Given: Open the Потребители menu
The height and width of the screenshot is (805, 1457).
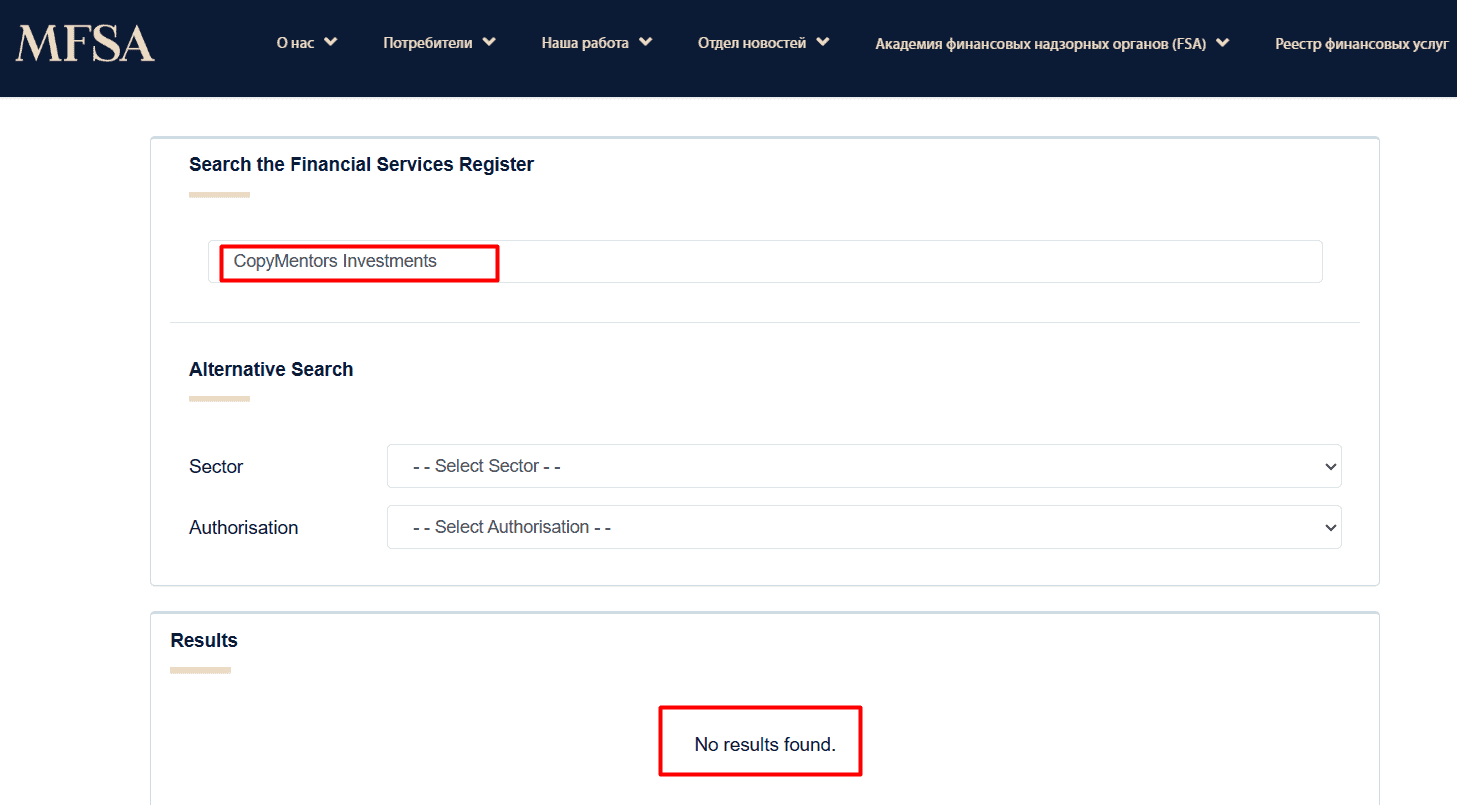Looking at the screenshot, I should 428,43.
